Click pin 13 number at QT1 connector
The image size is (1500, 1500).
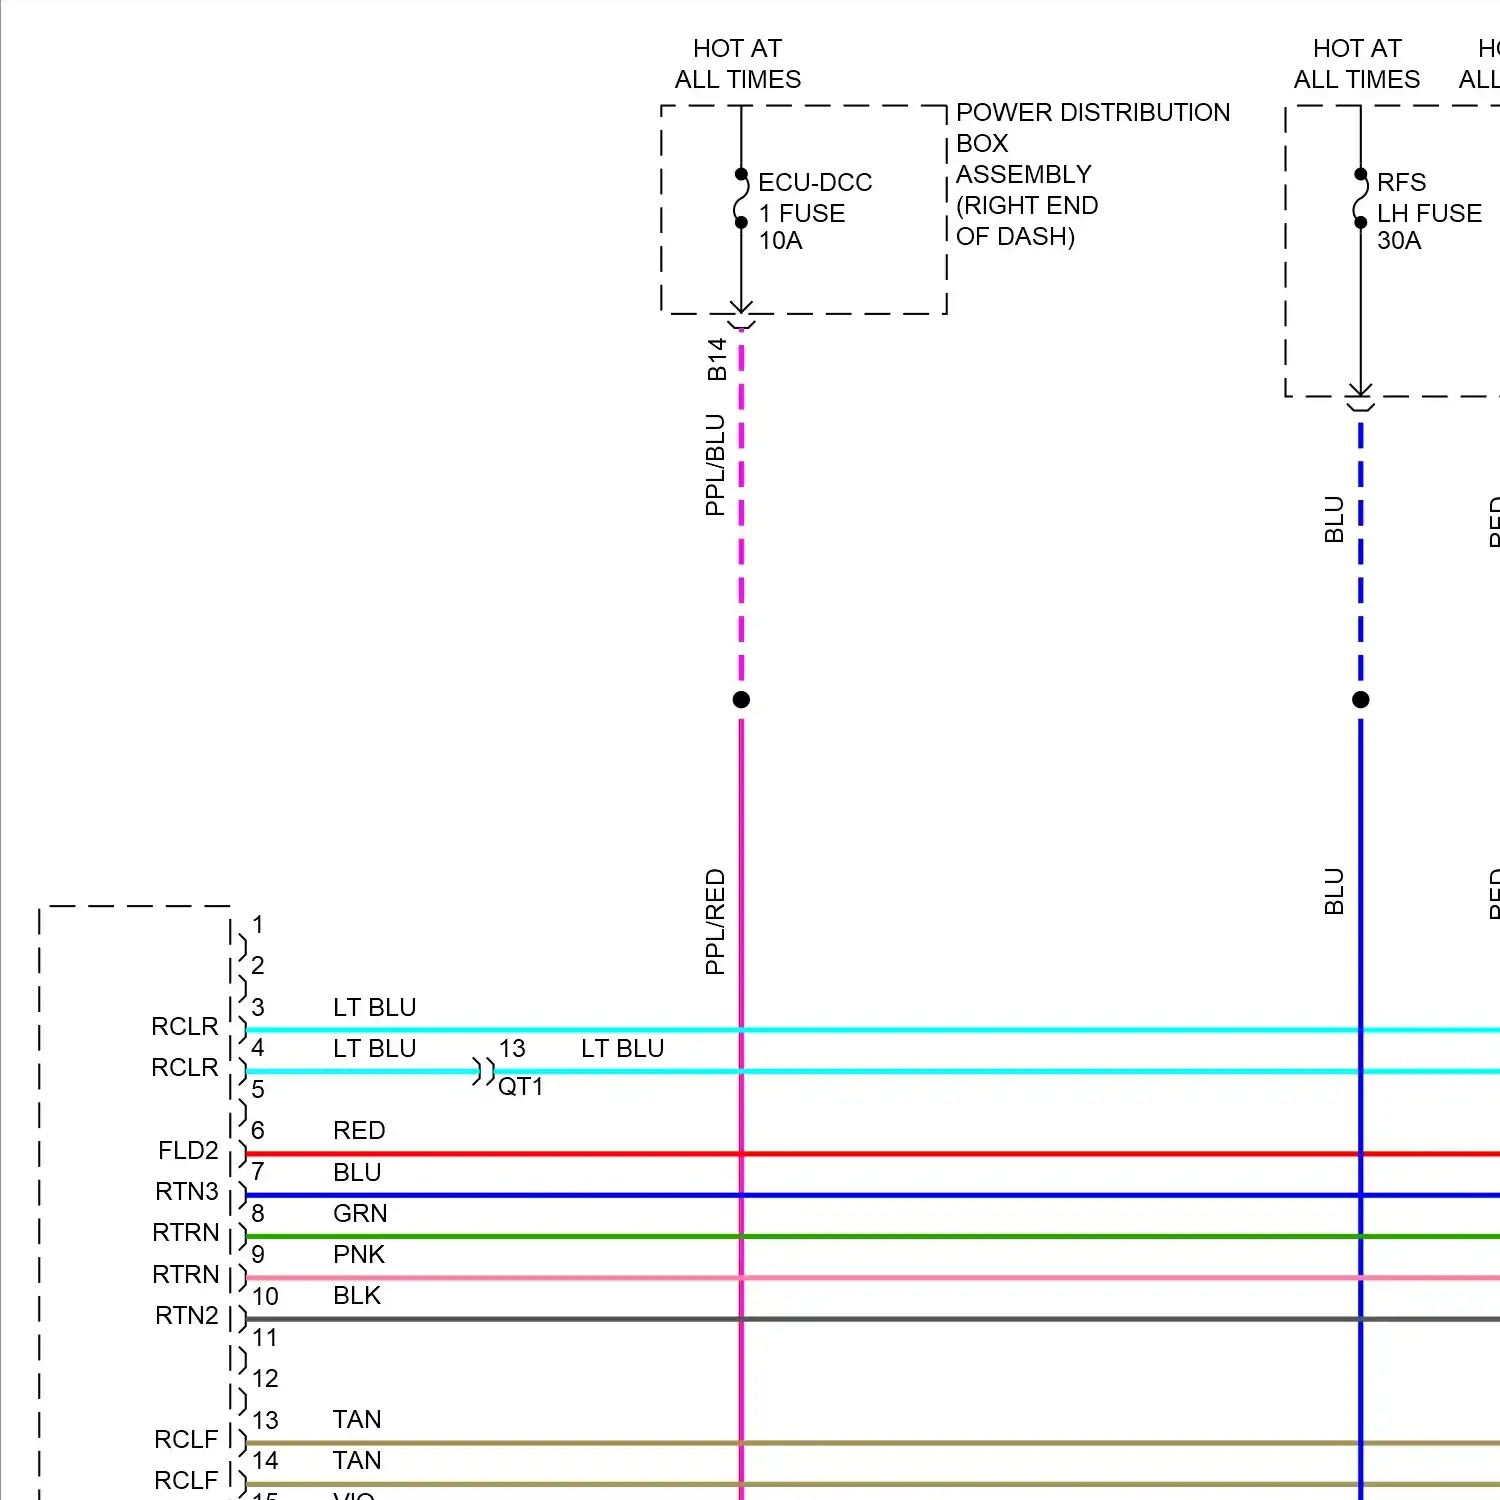point(512,1048)
